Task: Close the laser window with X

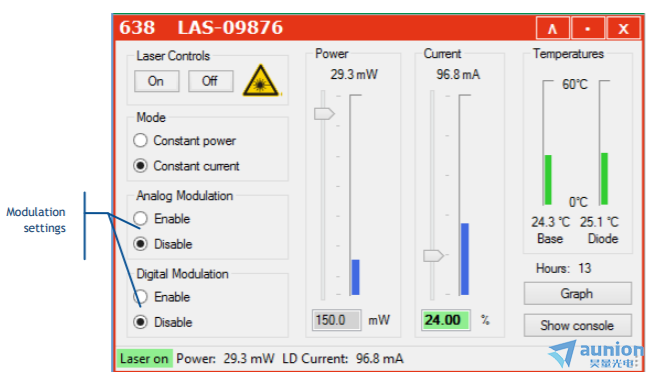Action: 623,28
